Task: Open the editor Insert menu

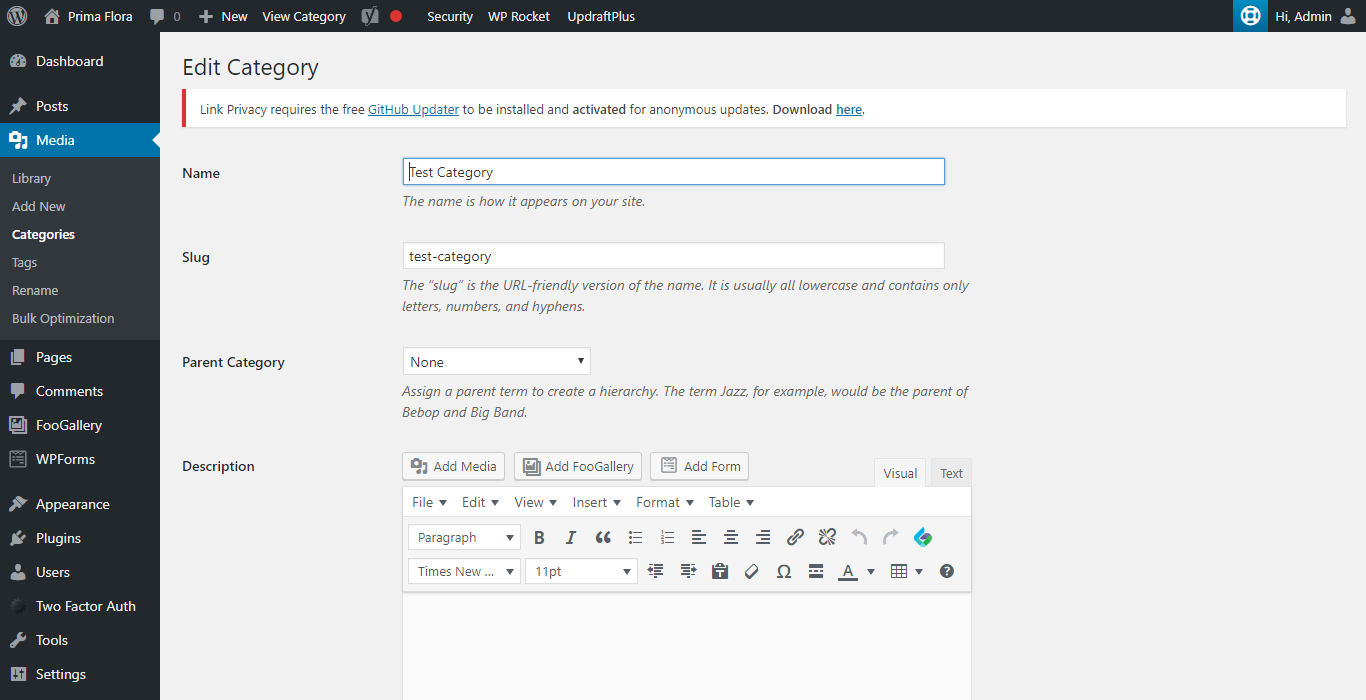Action: pos(597,502)
